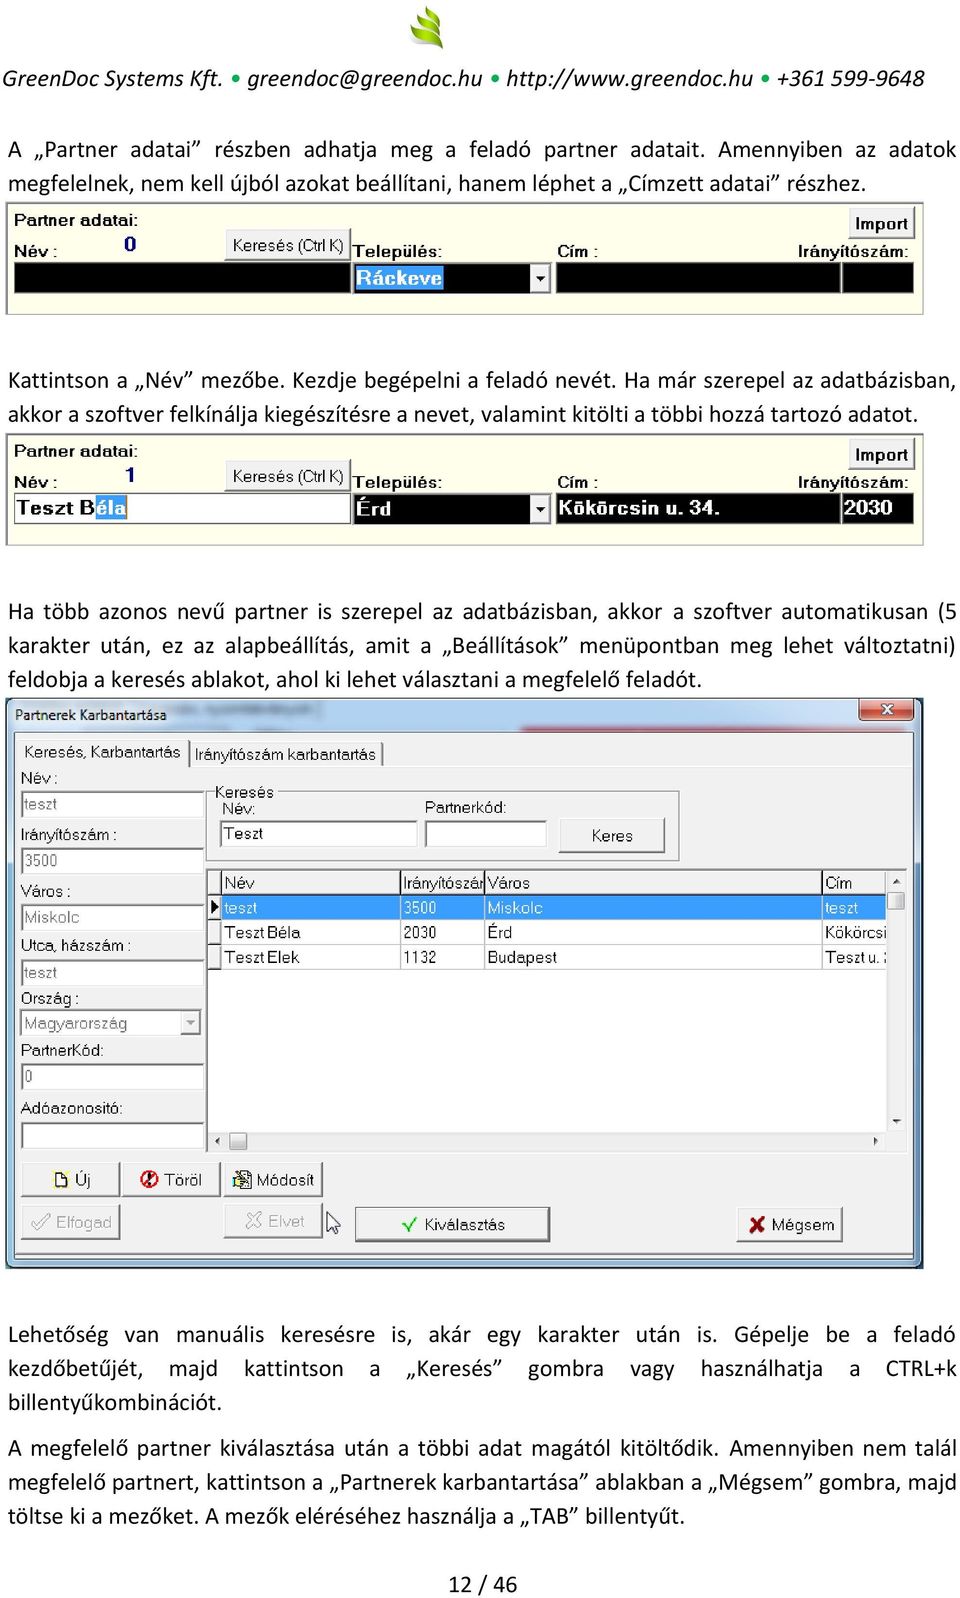
Task: Click Keresés (Ctrl K) in the Ráckeve panel
Action: click(288, 245)
